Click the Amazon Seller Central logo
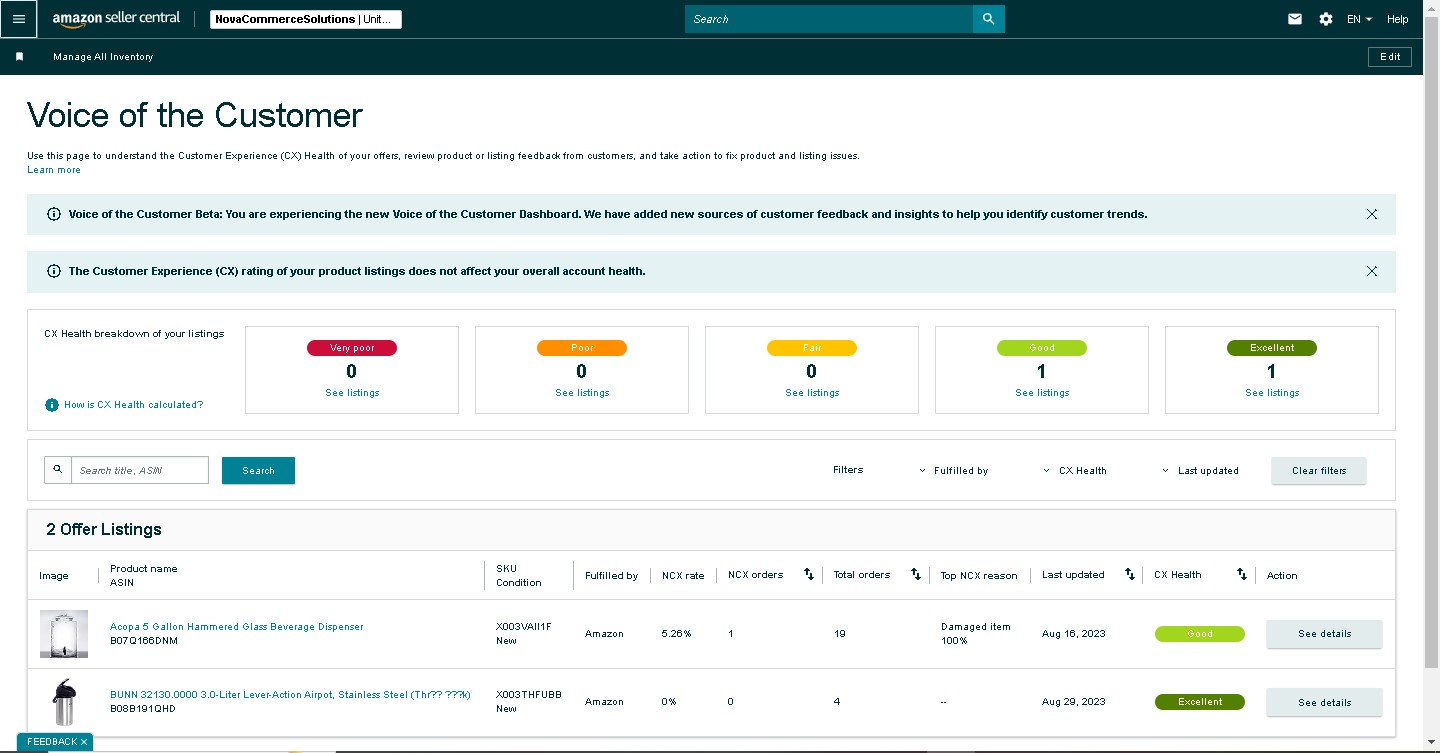 tap(116, 19)
